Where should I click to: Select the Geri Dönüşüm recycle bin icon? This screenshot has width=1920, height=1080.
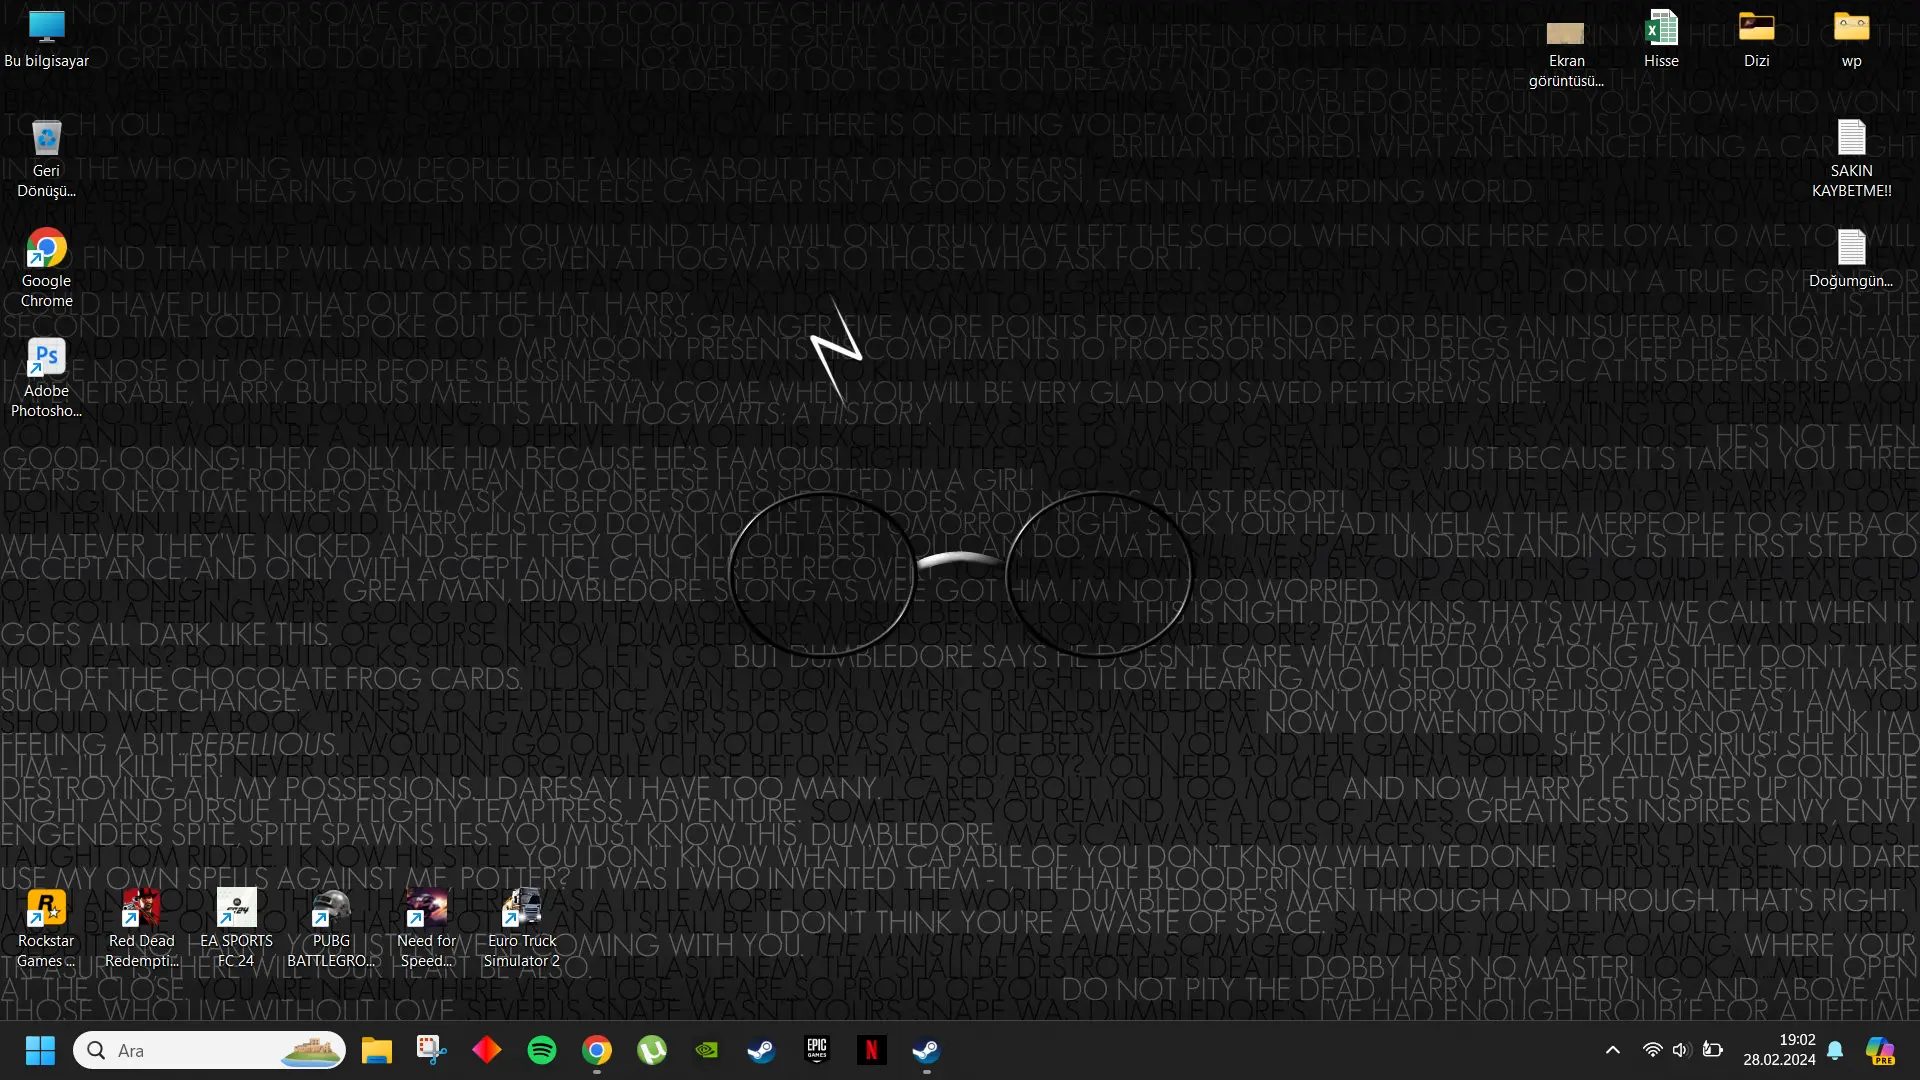pyautogui.click(x=46, y=158)
